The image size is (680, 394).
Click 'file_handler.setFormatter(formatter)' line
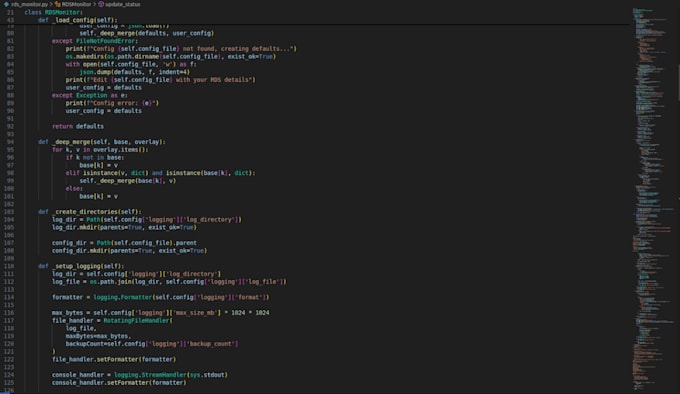click(x=114, y=359)
